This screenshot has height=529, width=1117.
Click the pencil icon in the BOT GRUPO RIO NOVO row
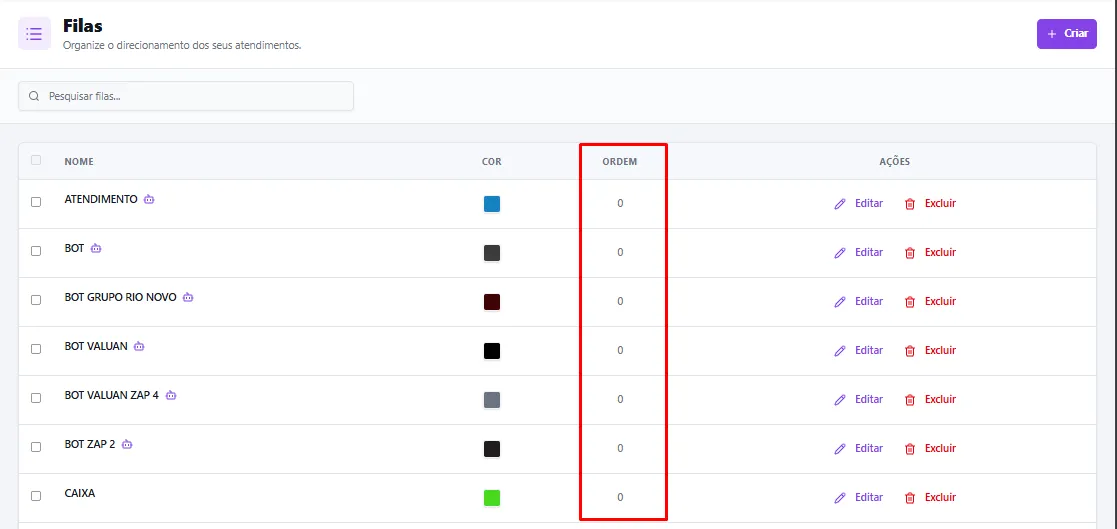click(x=840, y=302)
